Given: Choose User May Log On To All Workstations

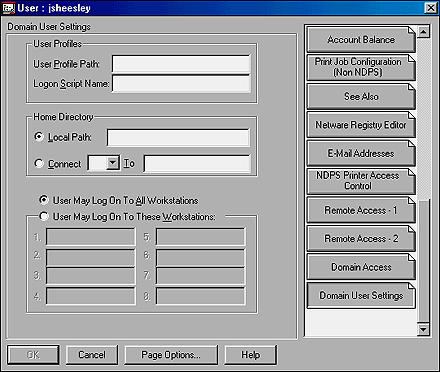Looking at the screenshot, I should (44, 200).
